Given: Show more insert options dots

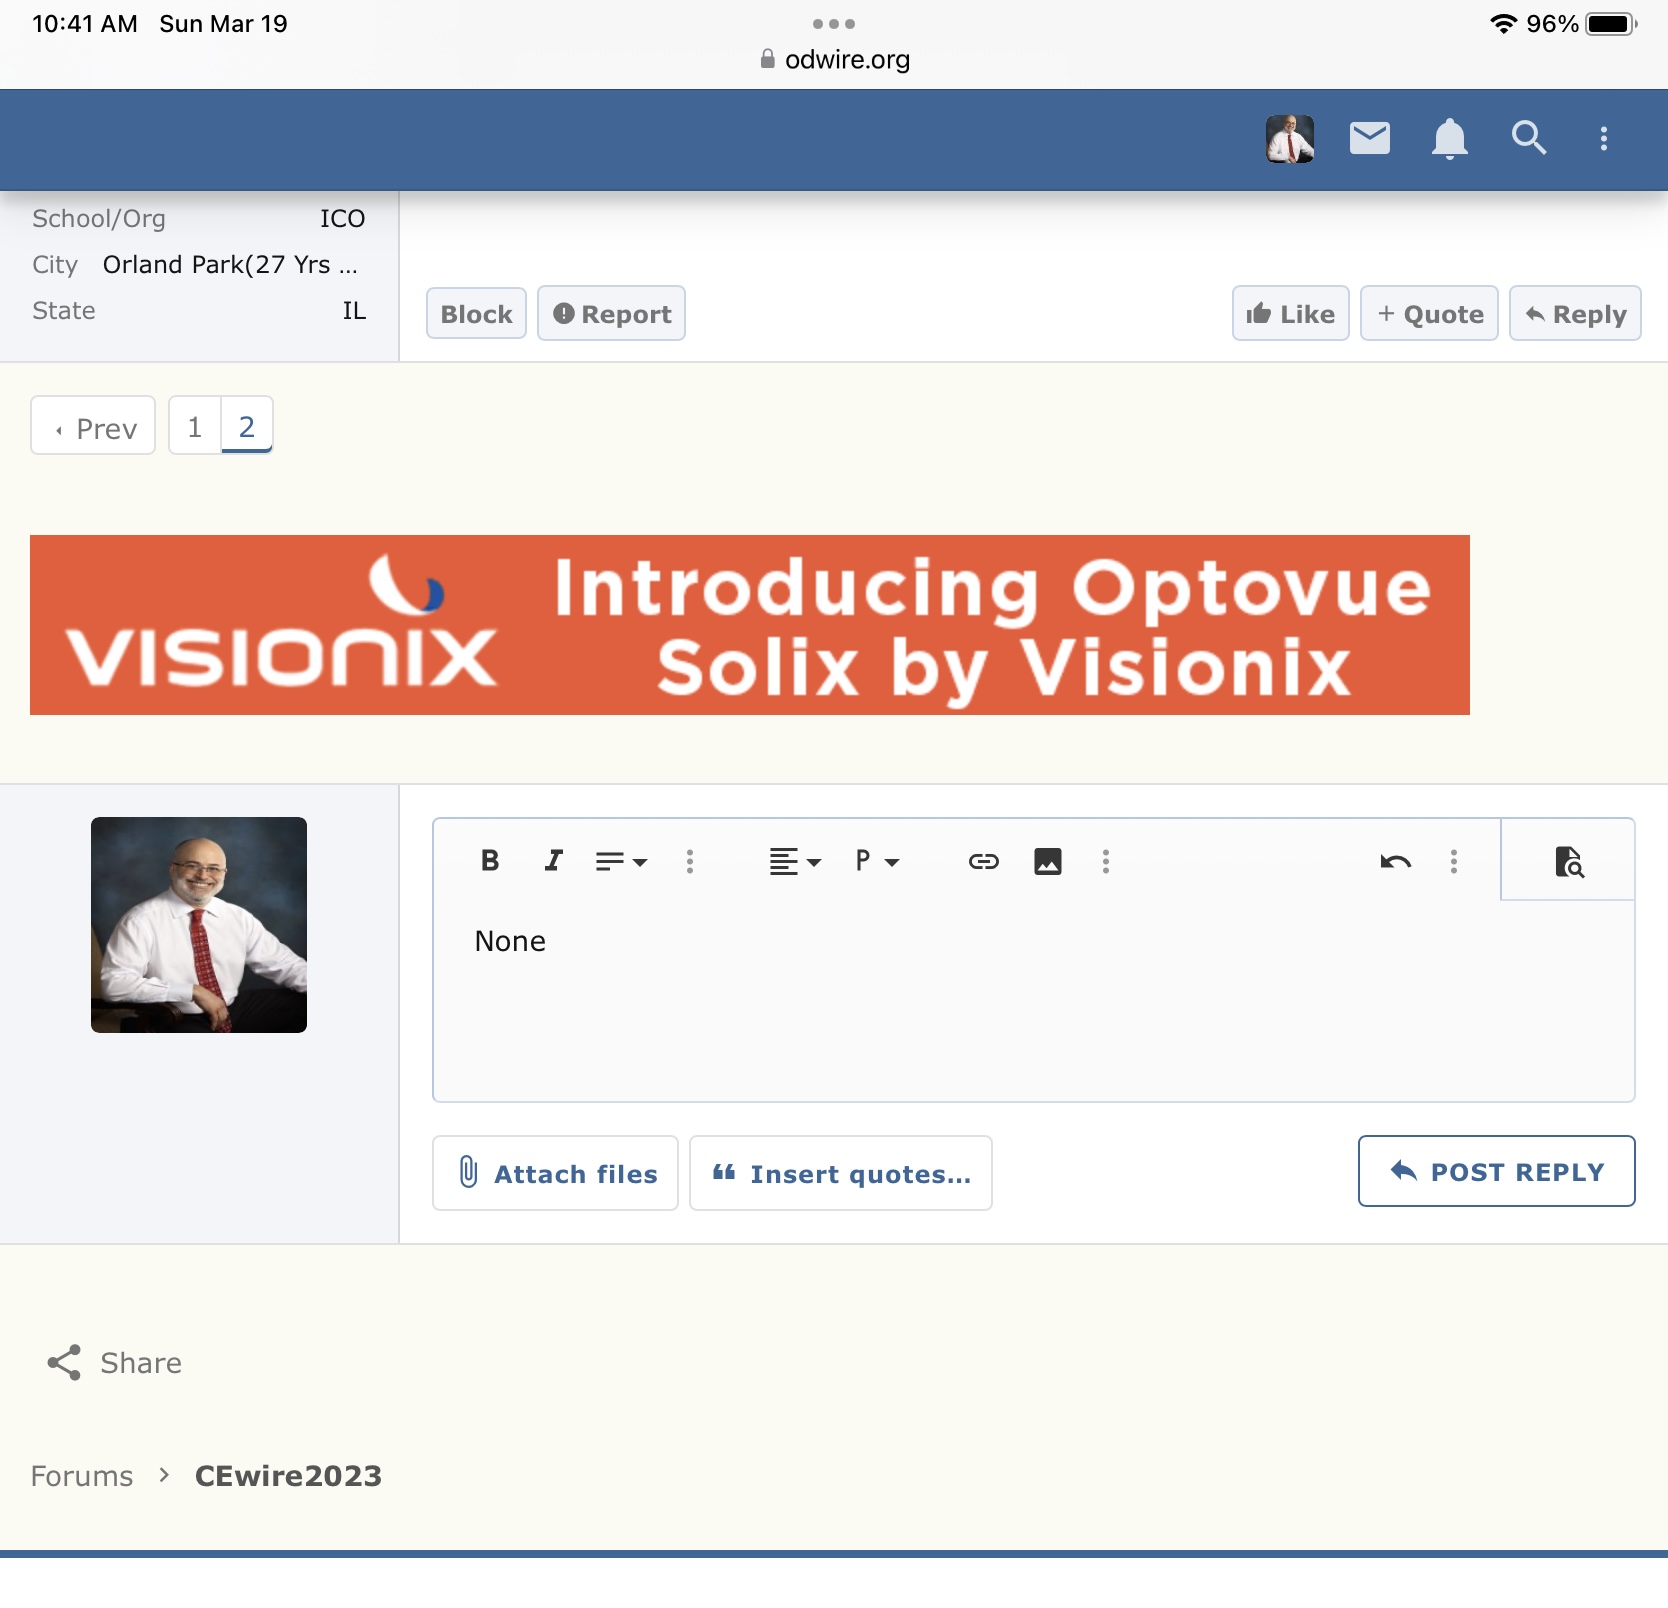Looking at the screenshot, I should (x=1106, y=861).
